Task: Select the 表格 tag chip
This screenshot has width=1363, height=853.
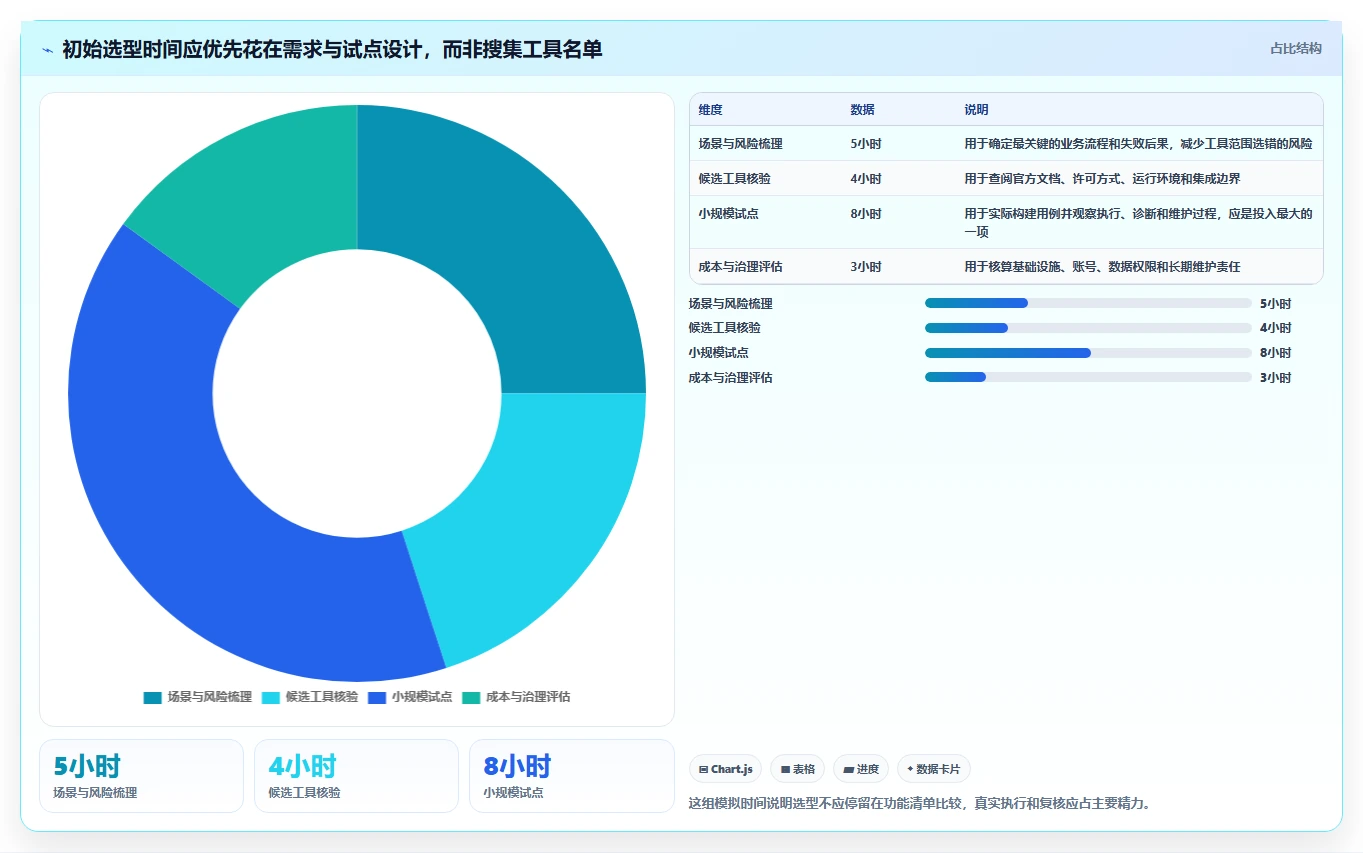Action: pyautogui.click(x=798, y=769)
